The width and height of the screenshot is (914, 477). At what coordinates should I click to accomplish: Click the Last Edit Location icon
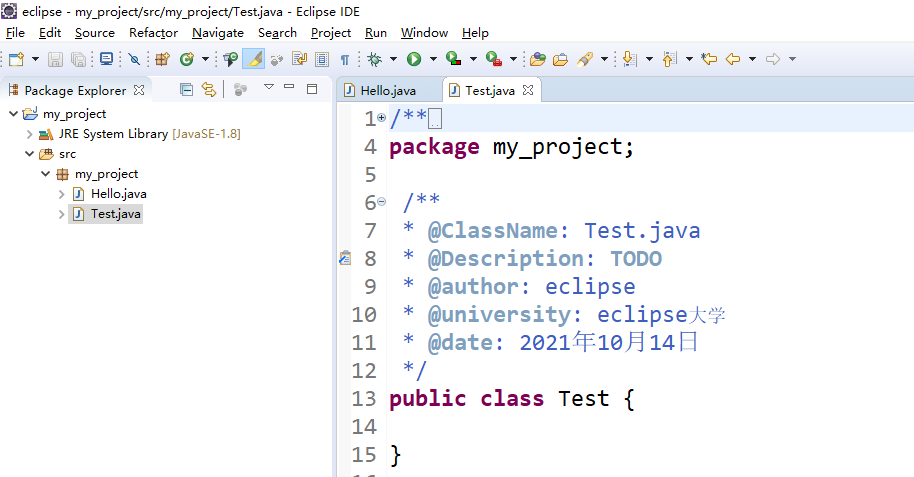coord(709,59)
